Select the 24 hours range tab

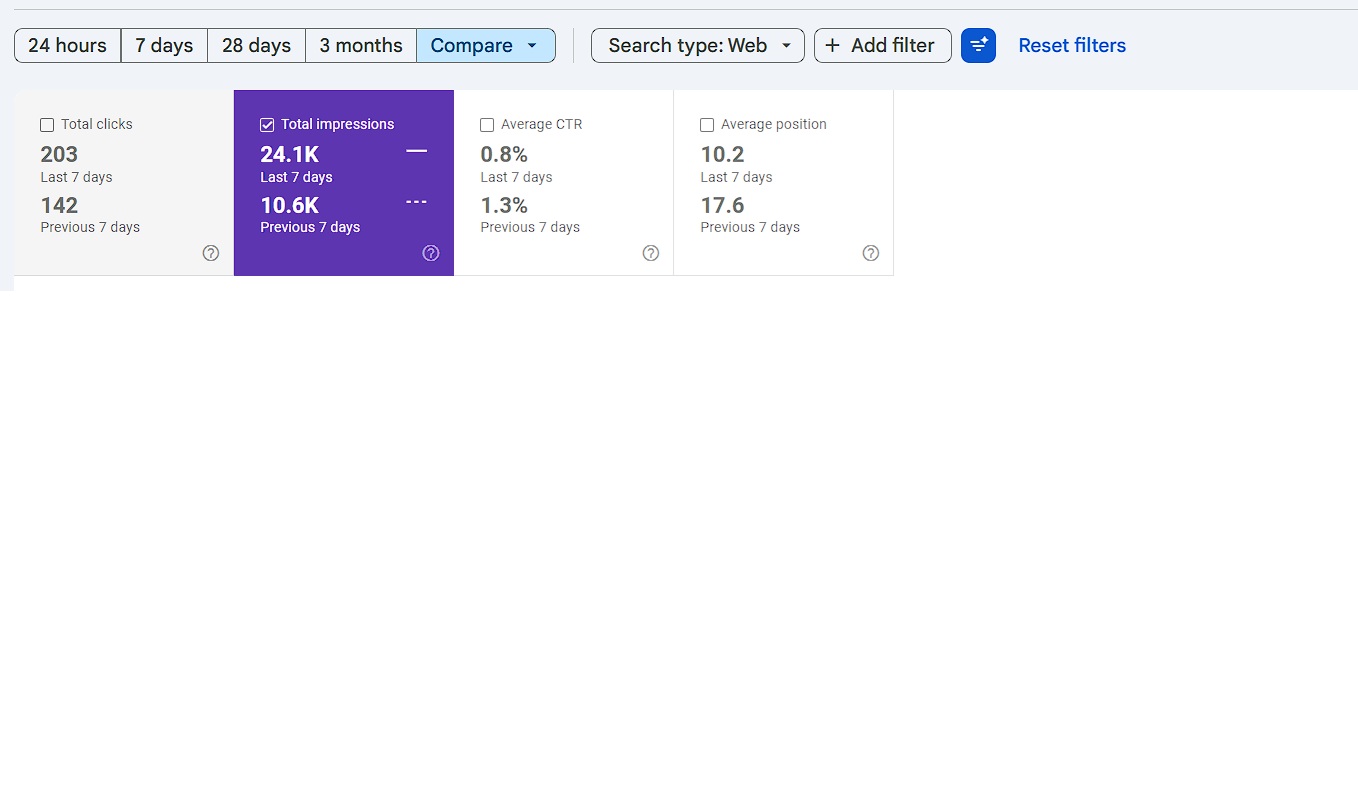tap(68, 45)
